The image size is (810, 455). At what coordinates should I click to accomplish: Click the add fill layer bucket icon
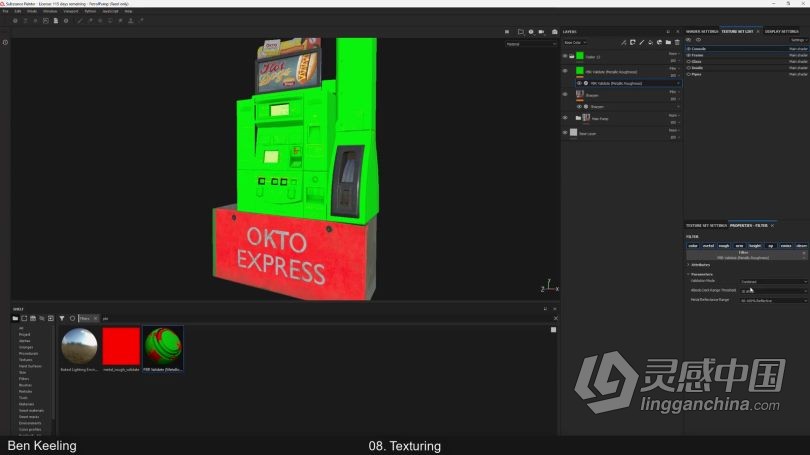(x=650, y=42)
